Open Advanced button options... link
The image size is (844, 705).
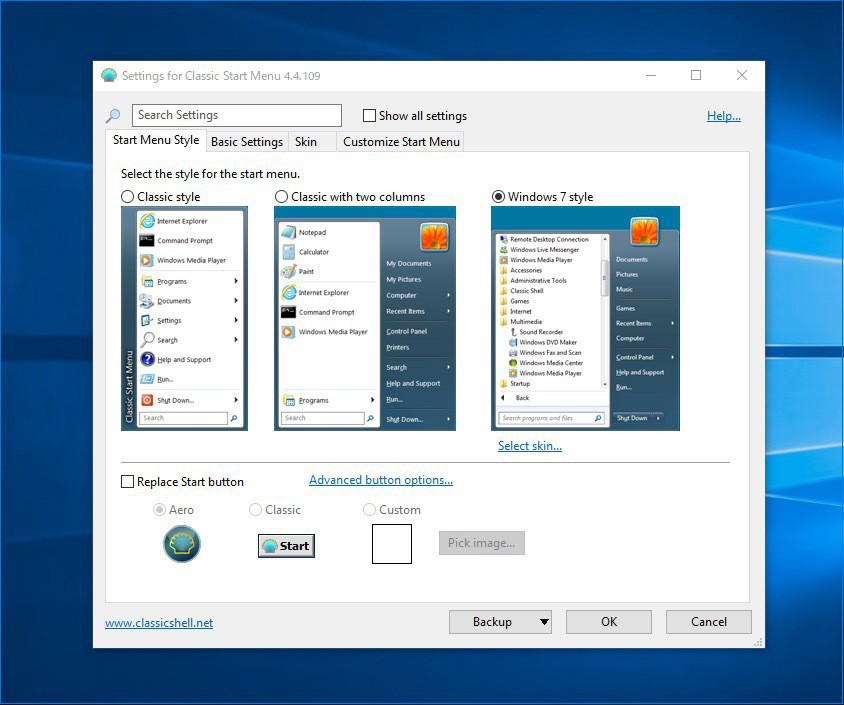[x=381, y=480]
